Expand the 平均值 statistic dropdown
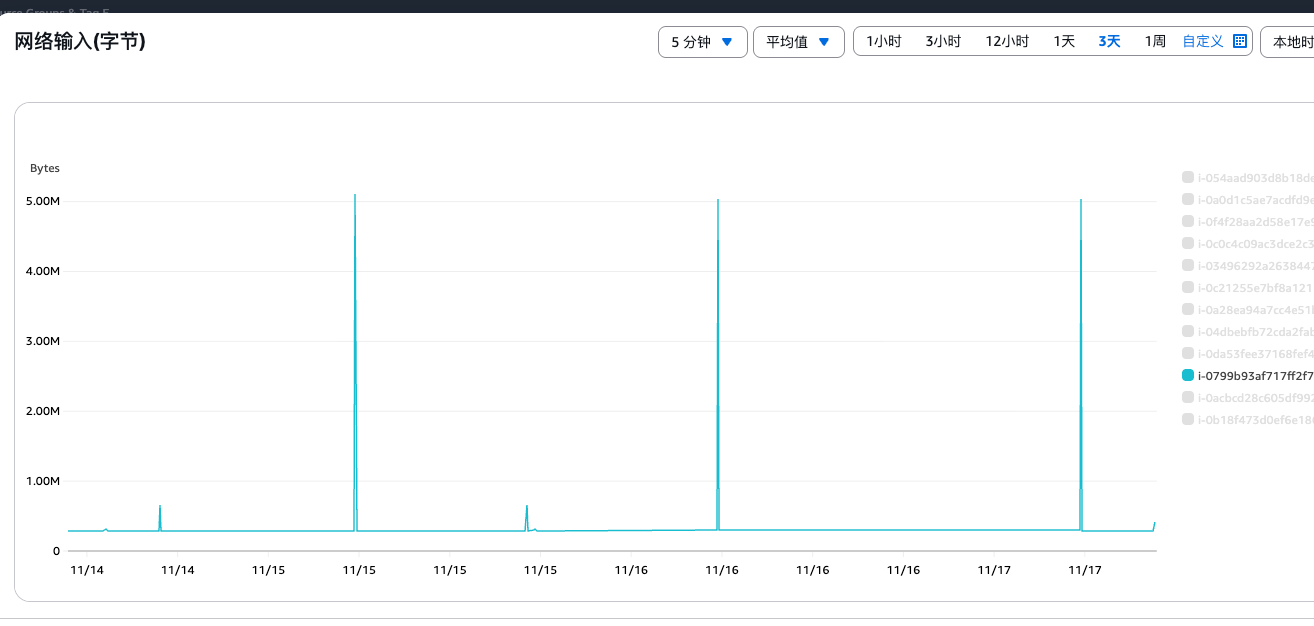This screenshot has width=1314, height=626. (x=798, y=42)
